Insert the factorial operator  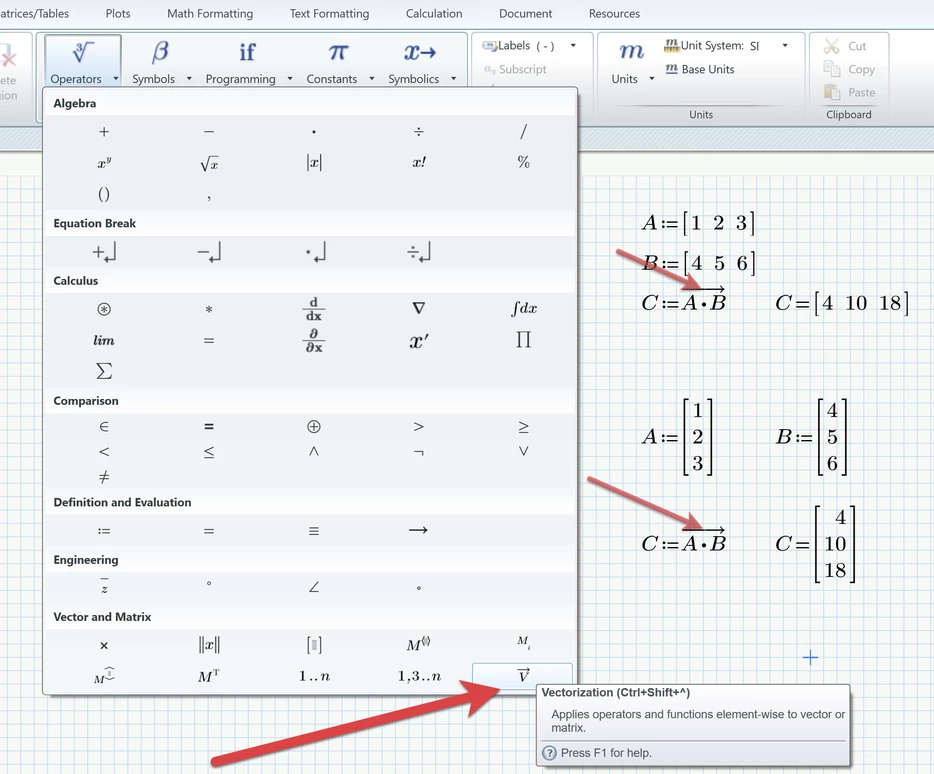(x=419, y=162)
